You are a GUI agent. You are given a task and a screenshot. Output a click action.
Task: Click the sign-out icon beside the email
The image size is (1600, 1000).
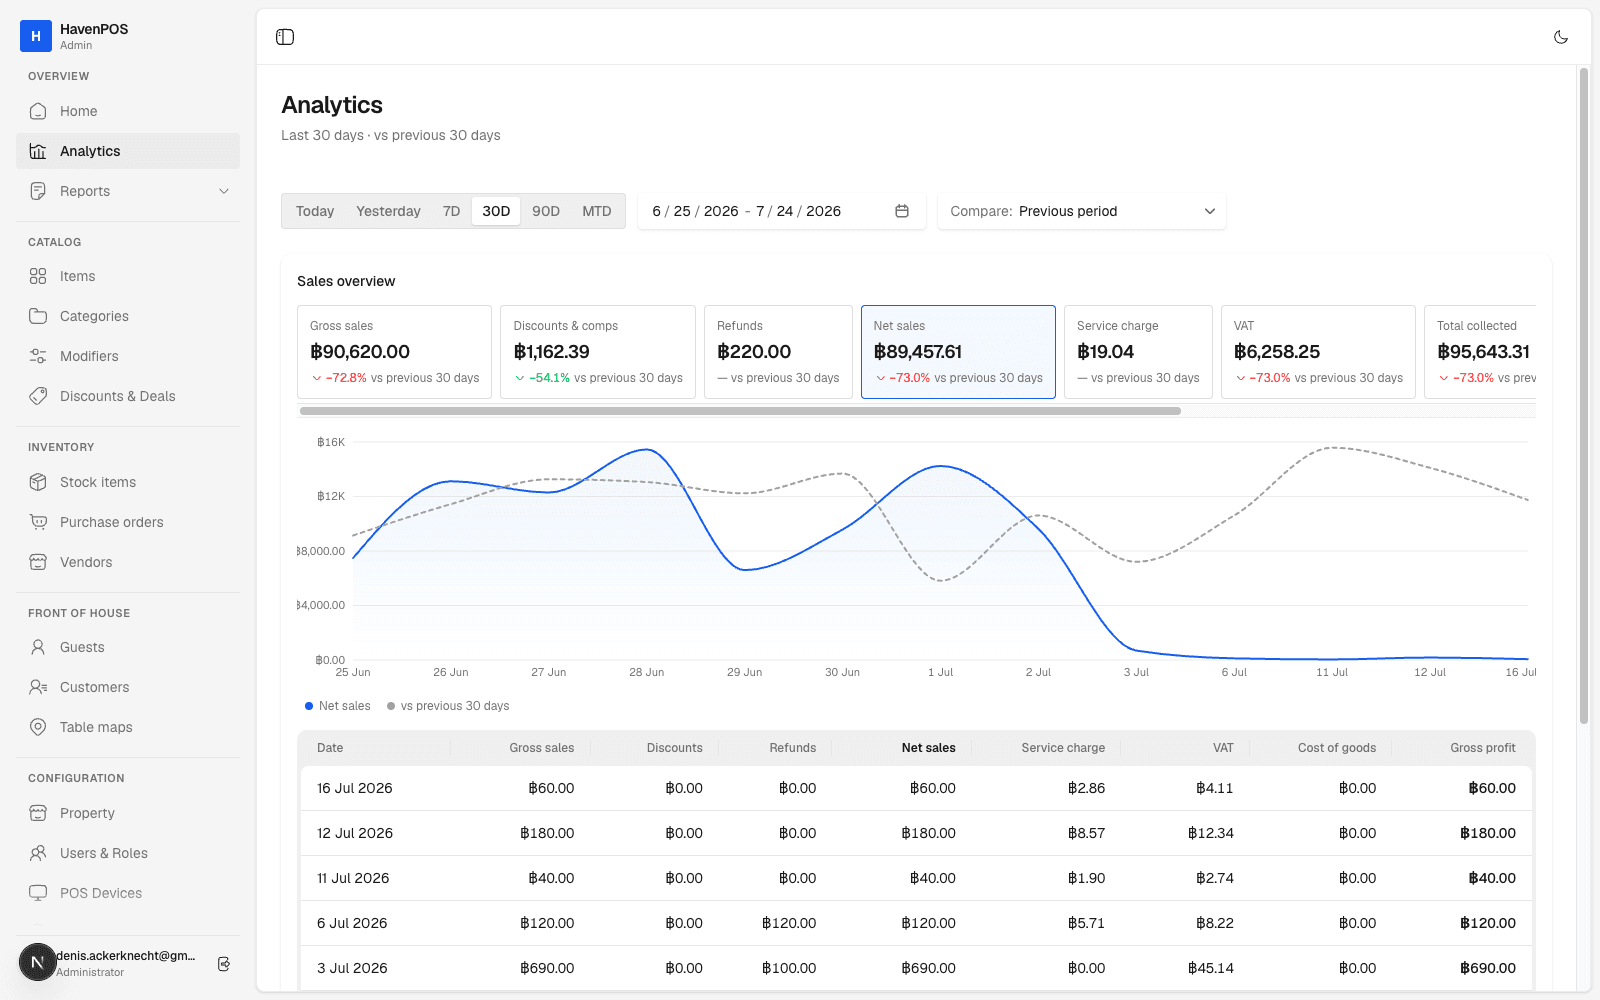(x=224, y=963)
